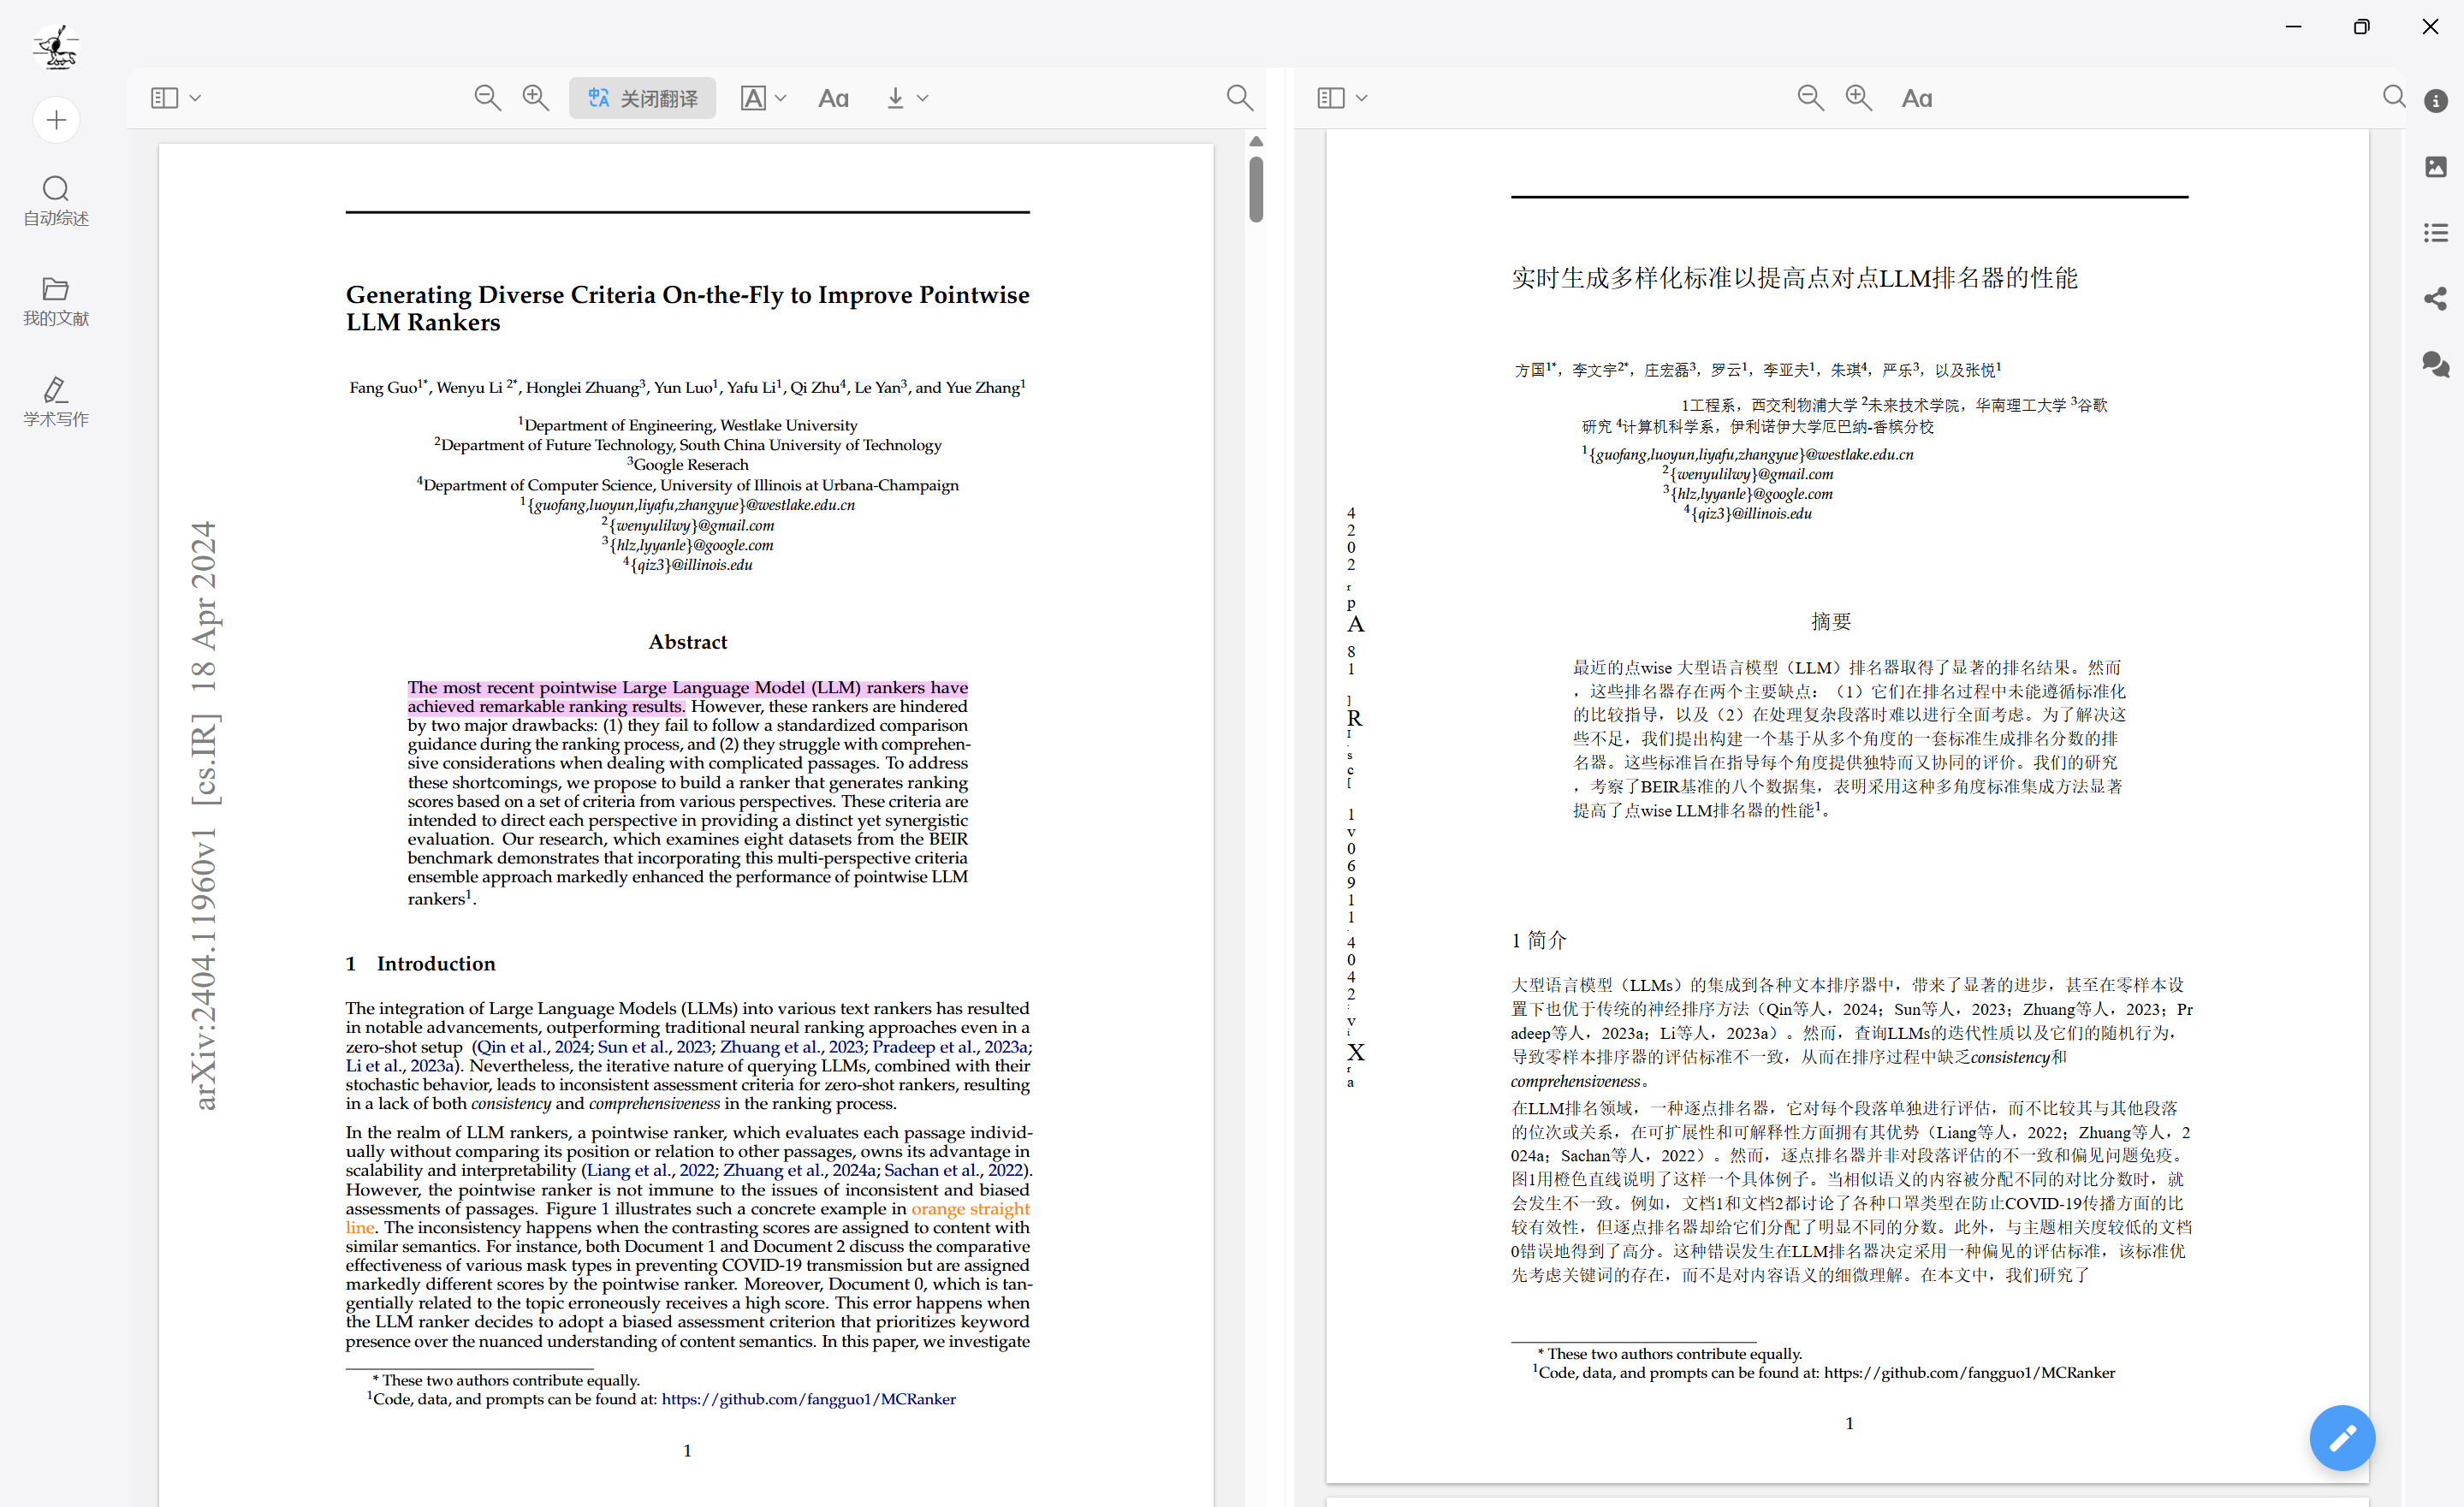2464x1507 pixels.
Task: Open 学术写作 academic writing tool
Action: [56, 401]
